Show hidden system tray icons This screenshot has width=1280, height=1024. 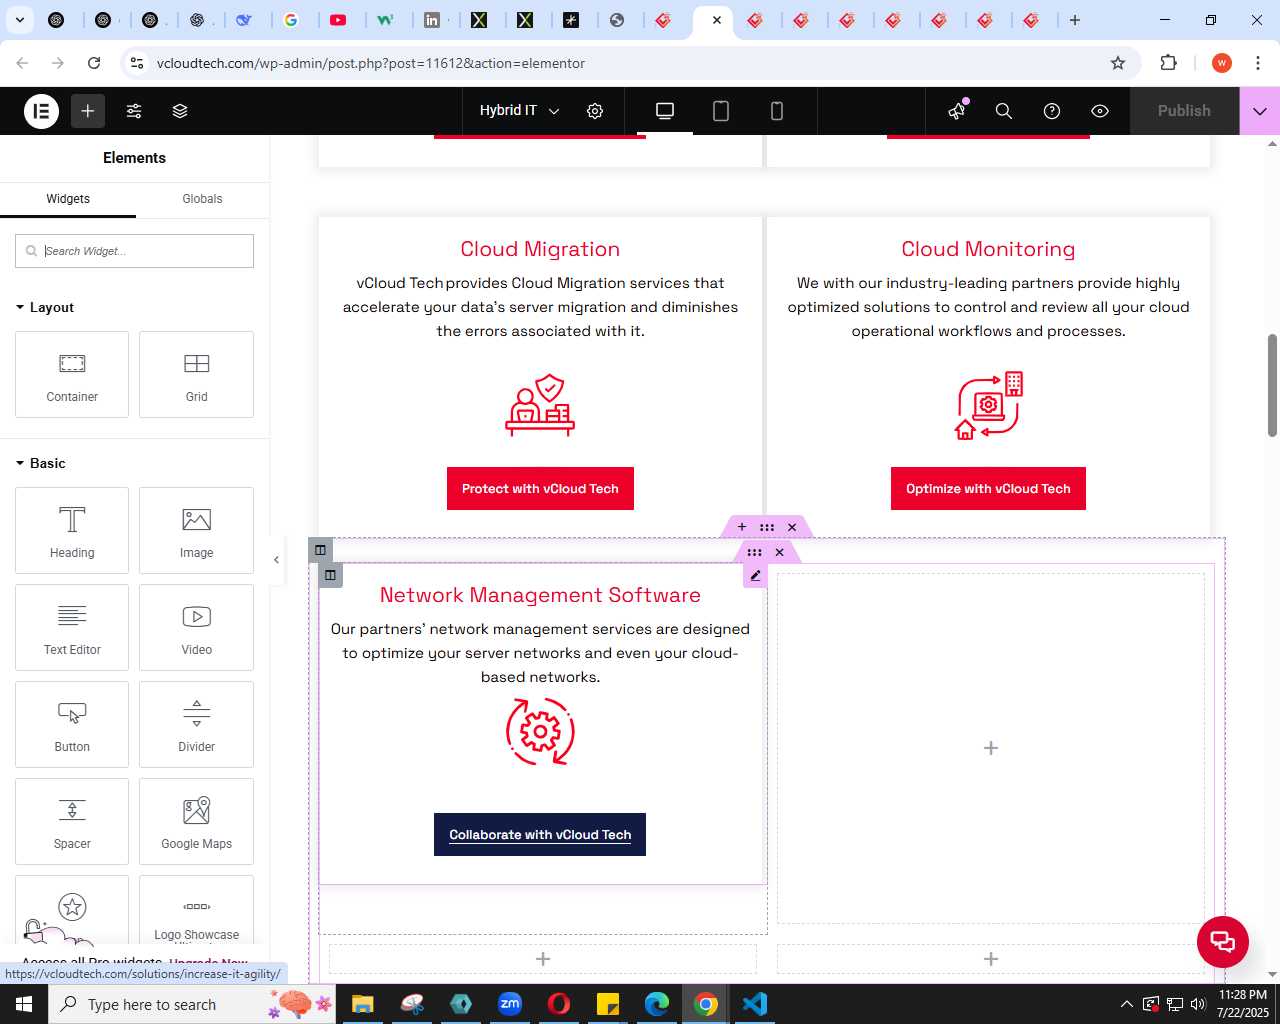[x=1127, y=1004]
